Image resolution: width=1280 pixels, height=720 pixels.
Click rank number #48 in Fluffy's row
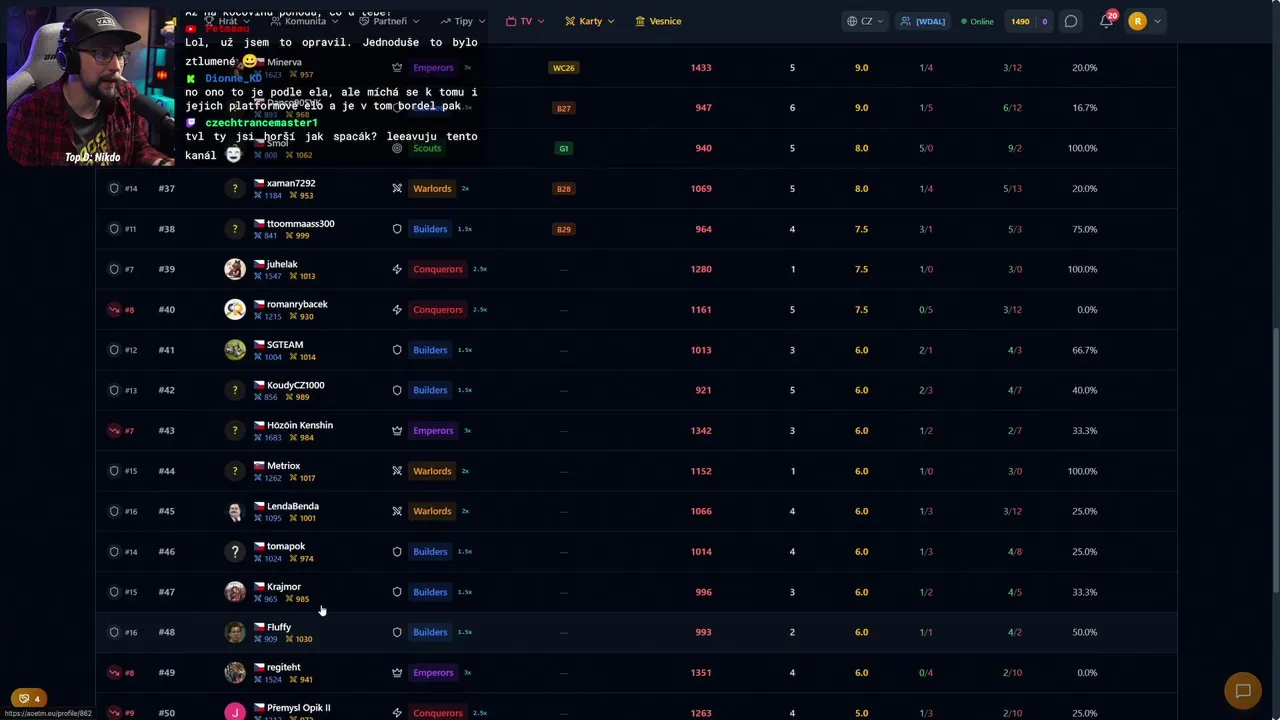point(166,632)
